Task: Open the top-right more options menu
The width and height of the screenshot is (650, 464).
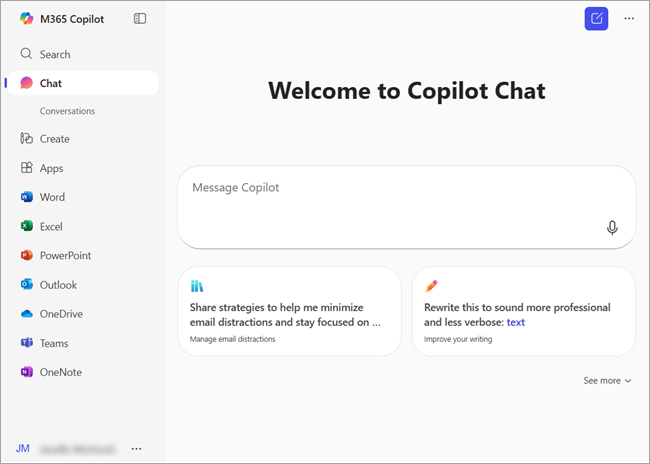Action: coord(629,18)
